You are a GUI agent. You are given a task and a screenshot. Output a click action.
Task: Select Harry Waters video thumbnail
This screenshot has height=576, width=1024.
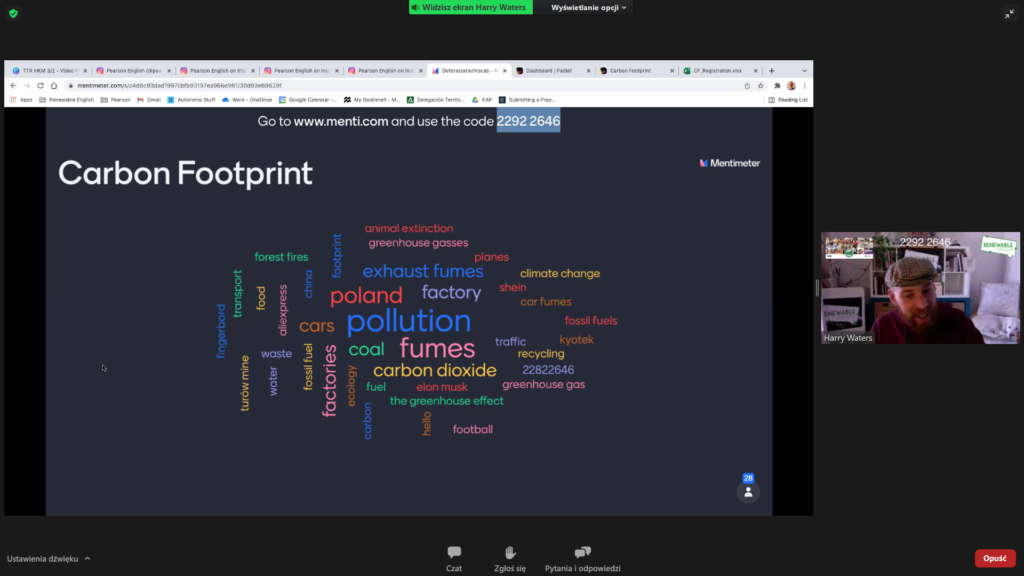(920, 288)
